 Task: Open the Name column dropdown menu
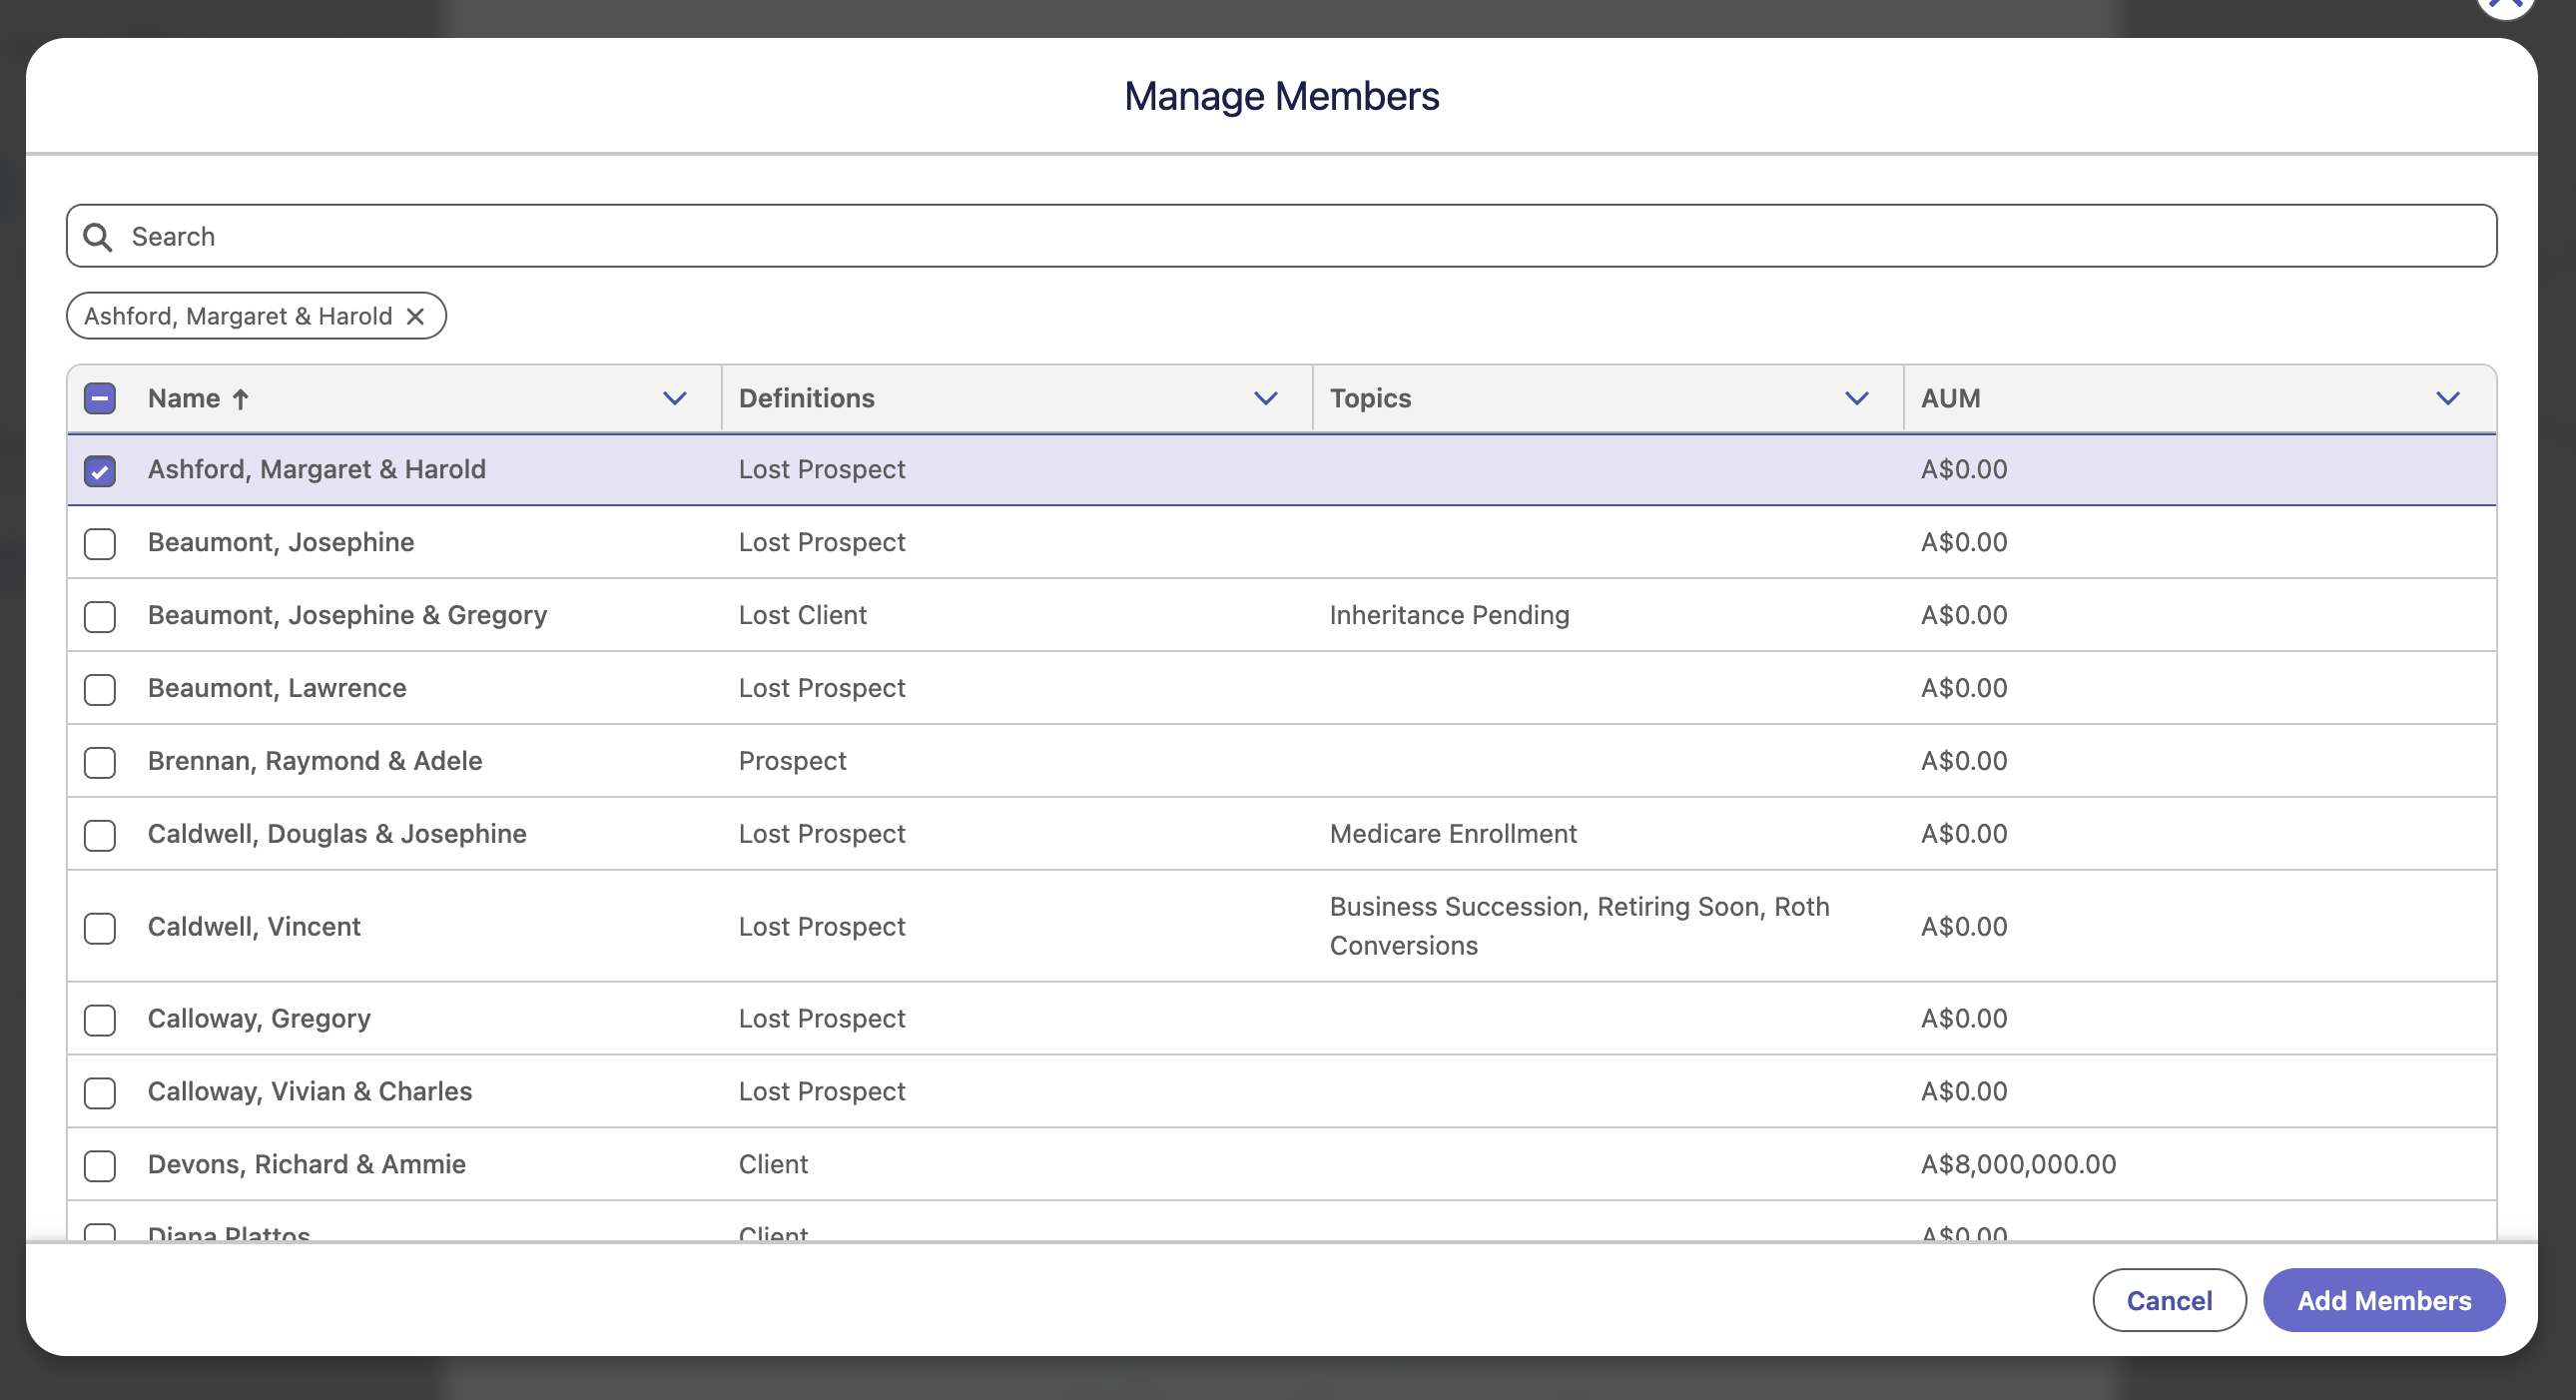point(675,399)
